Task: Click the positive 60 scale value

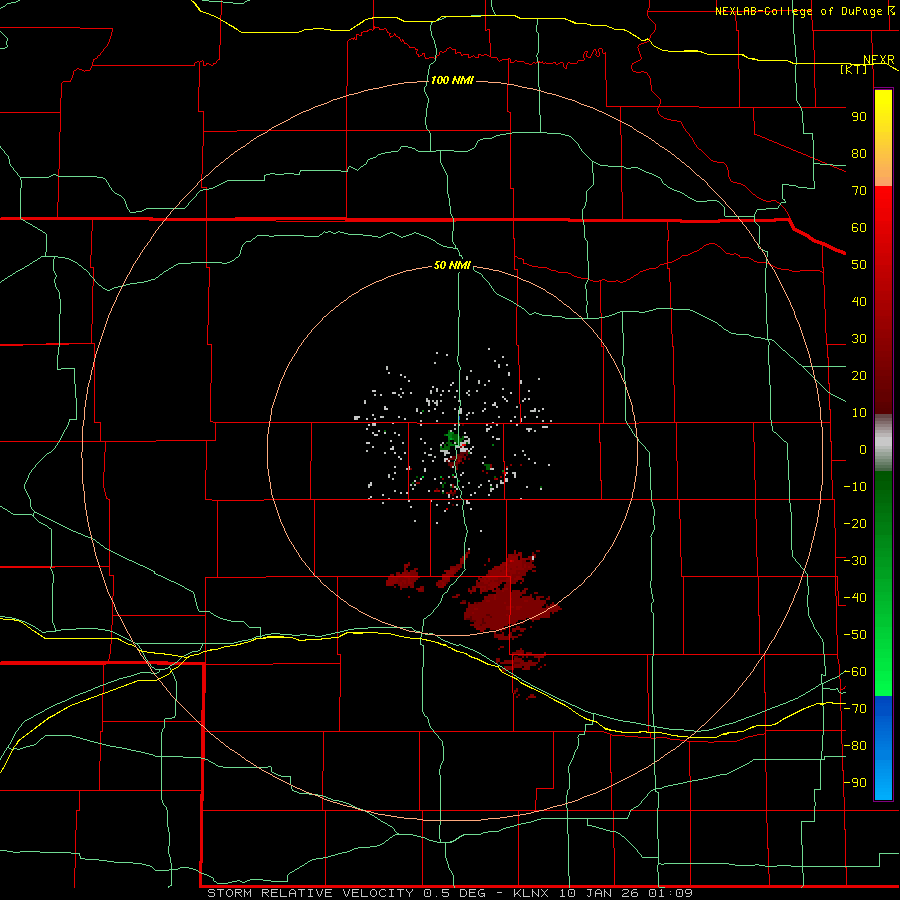Action: (859, 227)
